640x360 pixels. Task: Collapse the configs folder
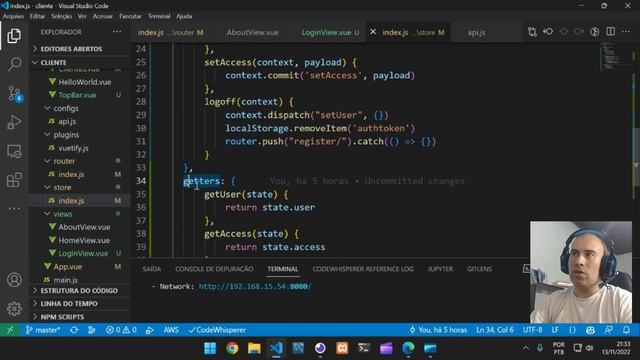(66, 108)
